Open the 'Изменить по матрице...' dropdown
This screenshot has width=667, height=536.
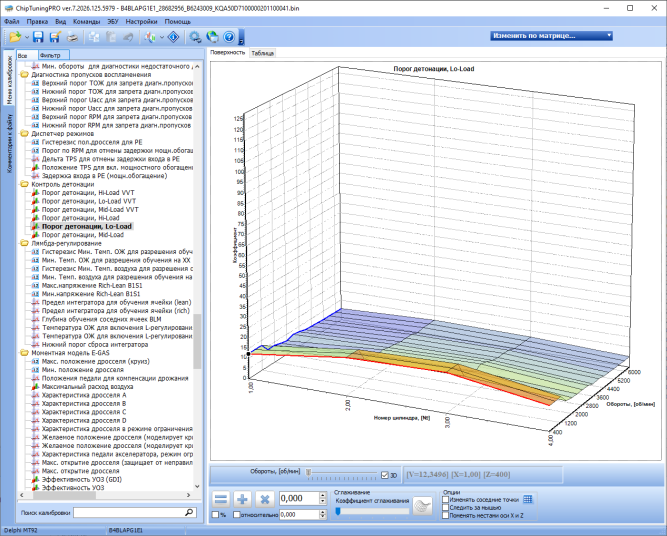tap(551, 36)
